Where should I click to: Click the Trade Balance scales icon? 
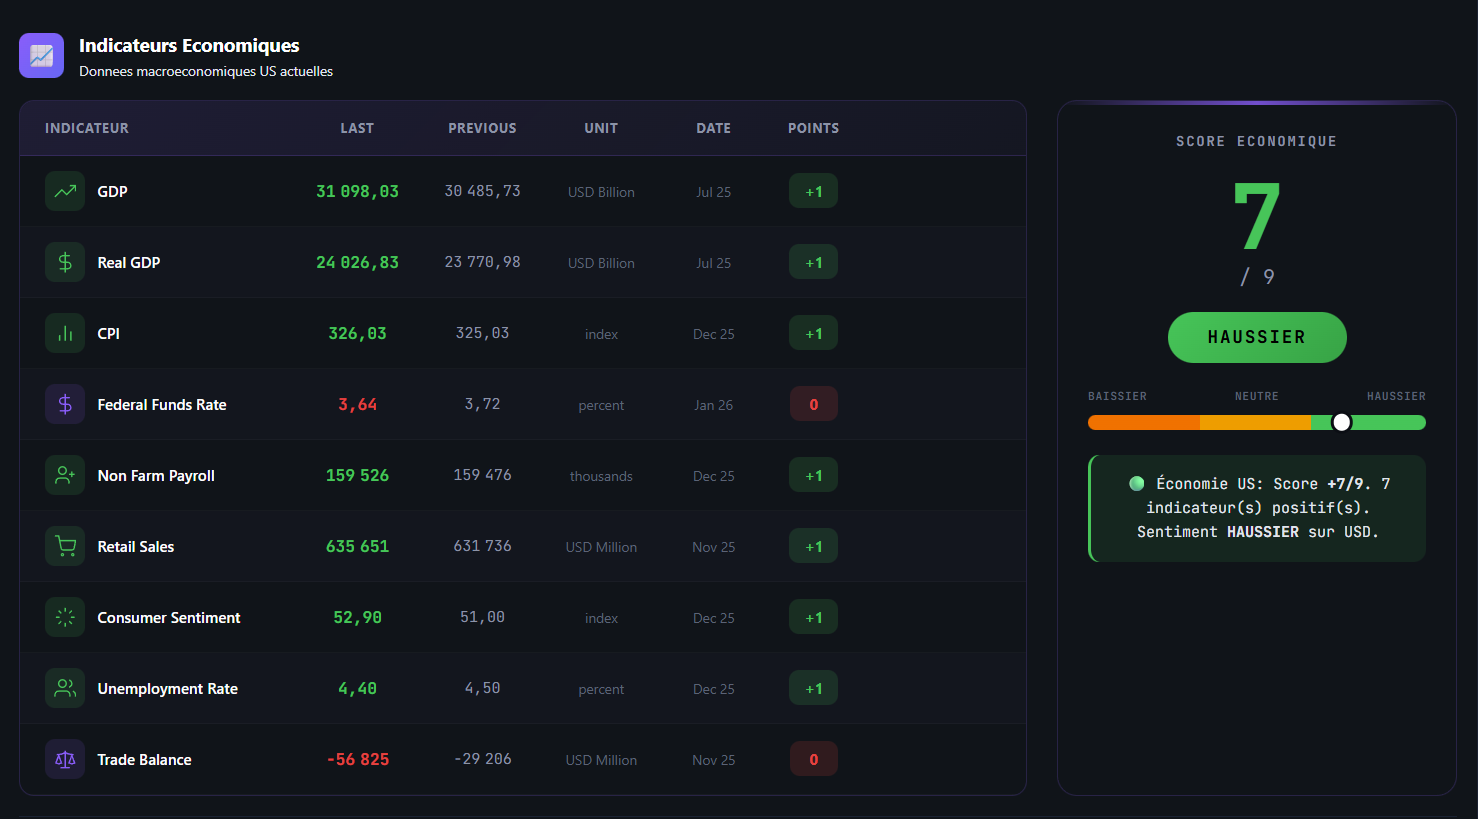[65, 760]
